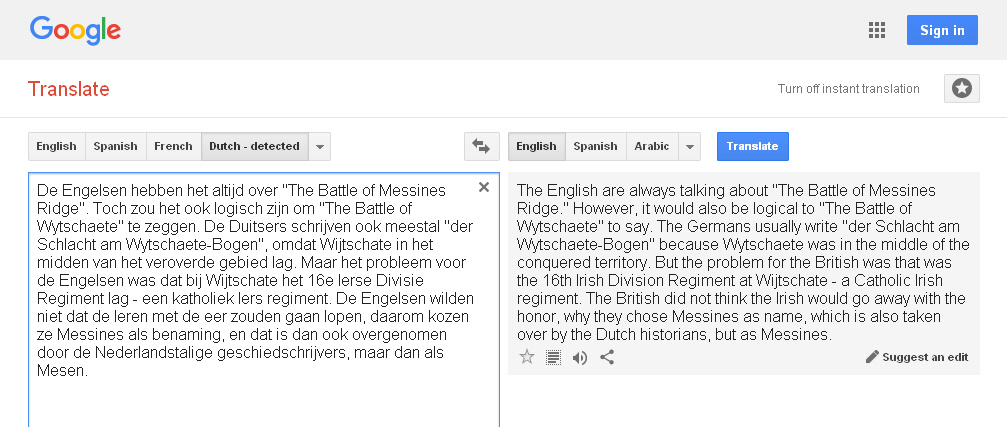Share the translation
This screenshot has height=427, width=1007.
[x=607, y=357]
